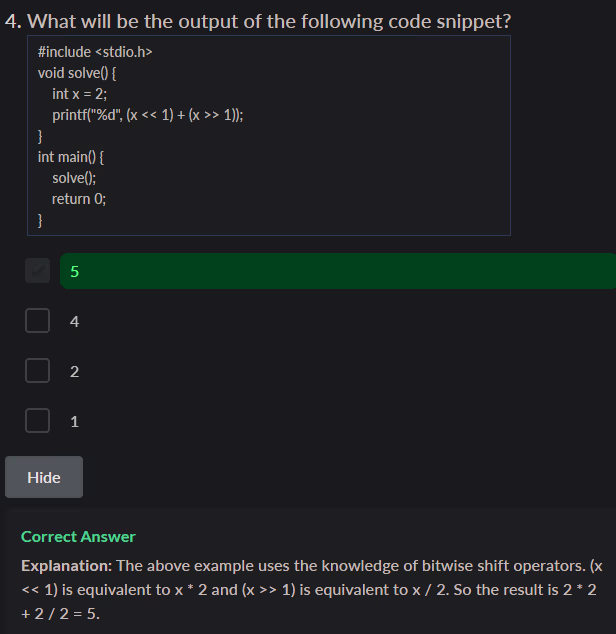Uncheck the checked box for answer 5
Viewport: 616px width, 634px height.
(x=38, y=271)
